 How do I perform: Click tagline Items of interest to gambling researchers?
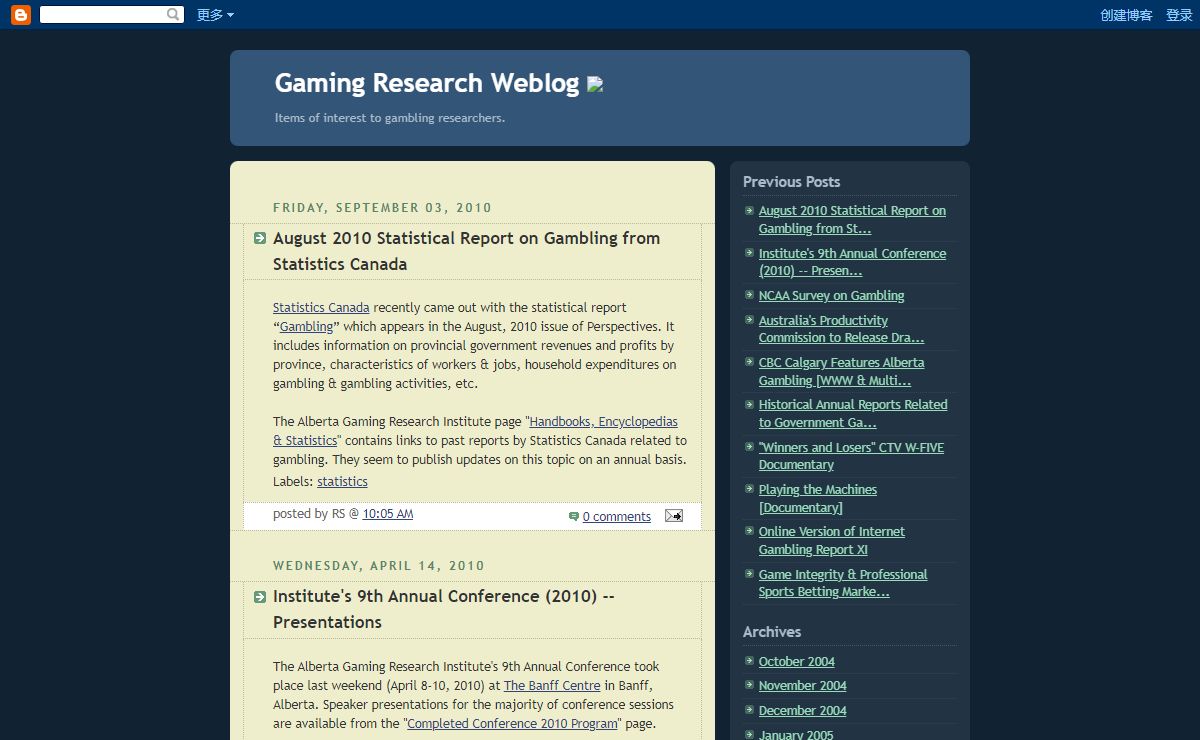390,118
